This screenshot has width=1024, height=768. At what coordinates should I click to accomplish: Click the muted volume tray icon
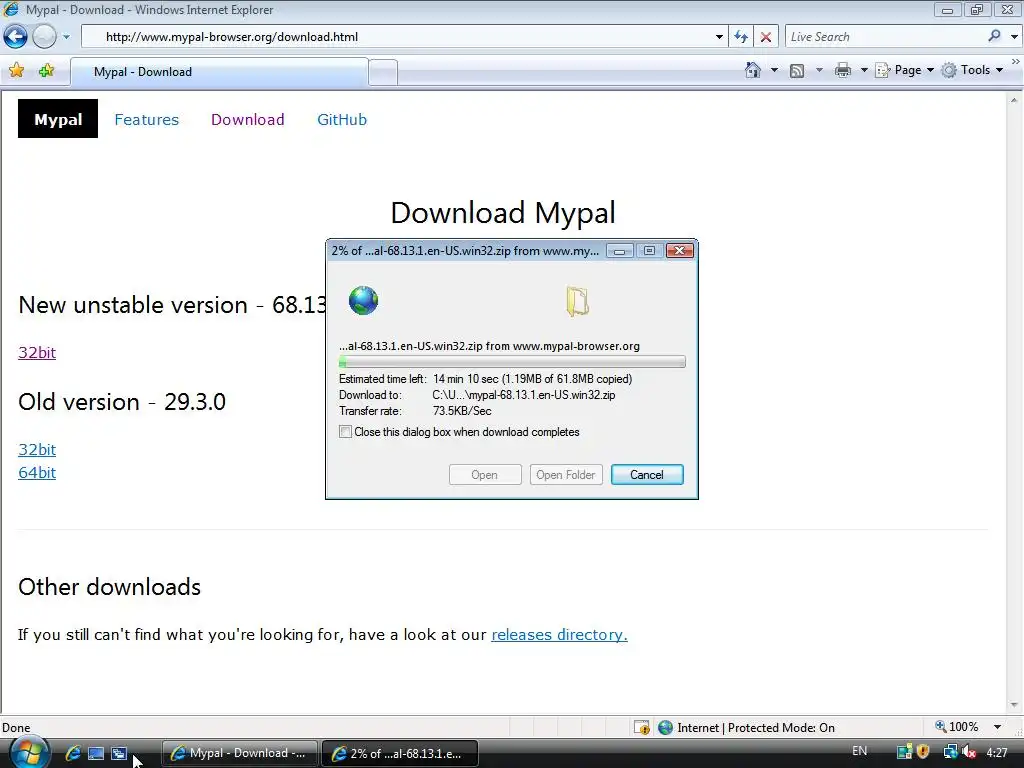(970, 752)
